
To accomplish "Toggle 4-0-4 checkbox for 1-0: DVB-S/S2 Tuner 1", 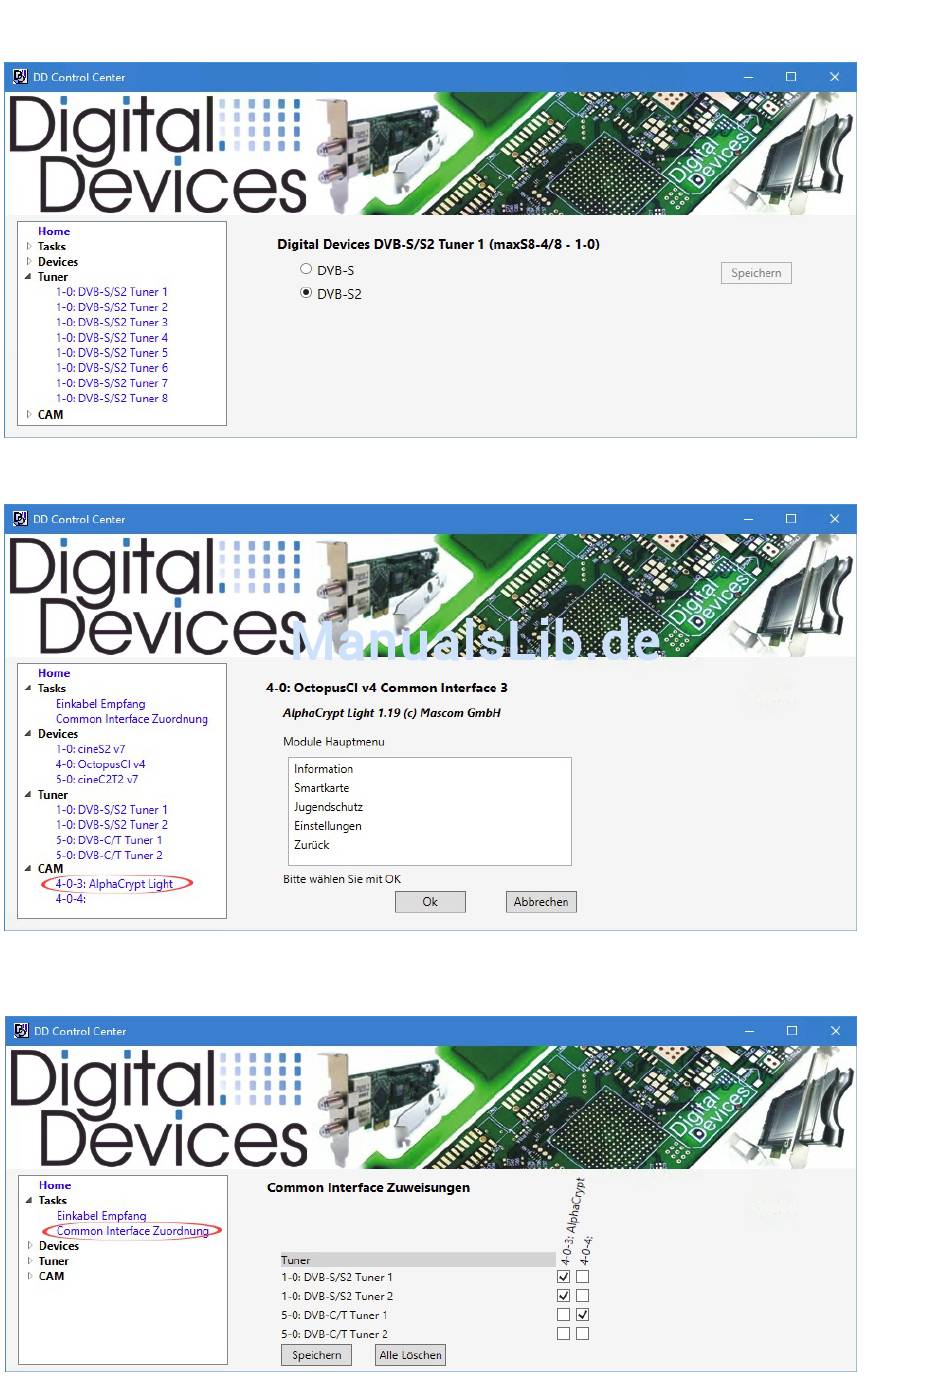I will pyautogui.click(x=583, y=1277).
